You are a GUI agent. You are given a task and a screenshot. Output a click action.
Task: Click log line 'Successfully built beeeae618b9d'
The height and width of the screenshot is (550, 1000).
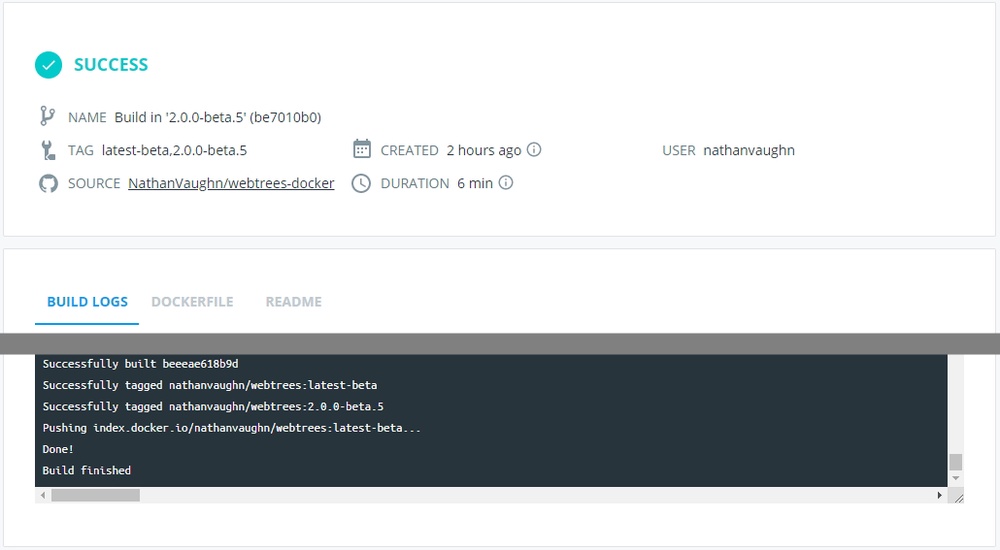pos(140,364)
